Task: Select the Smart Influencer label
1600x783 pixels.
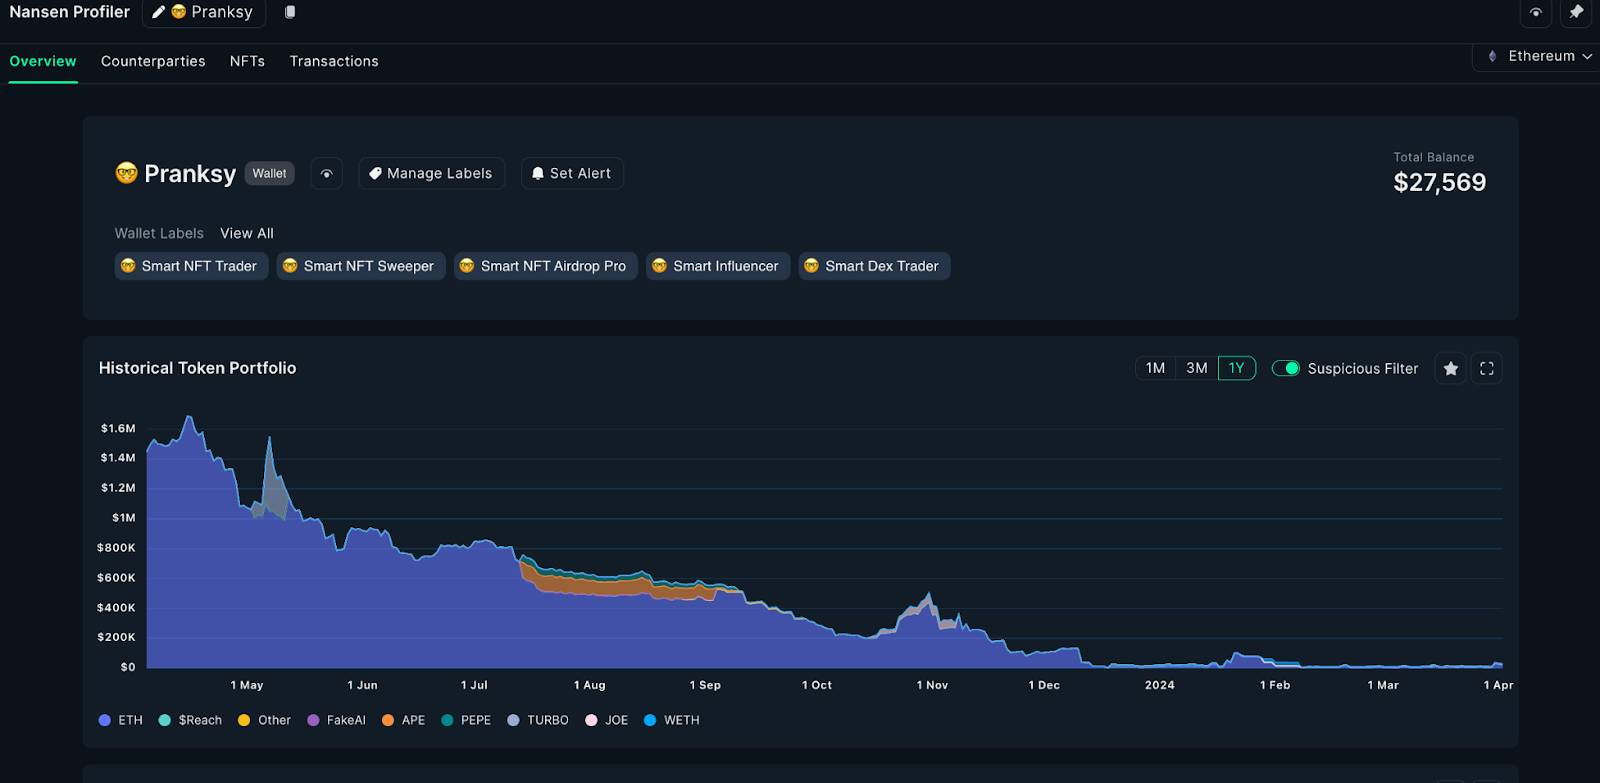Action: [x=718, y=266]
